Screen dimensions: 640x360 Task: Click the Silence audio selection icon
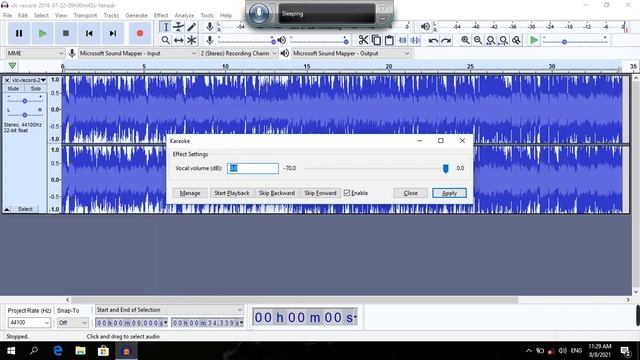(x=416, y=40)
